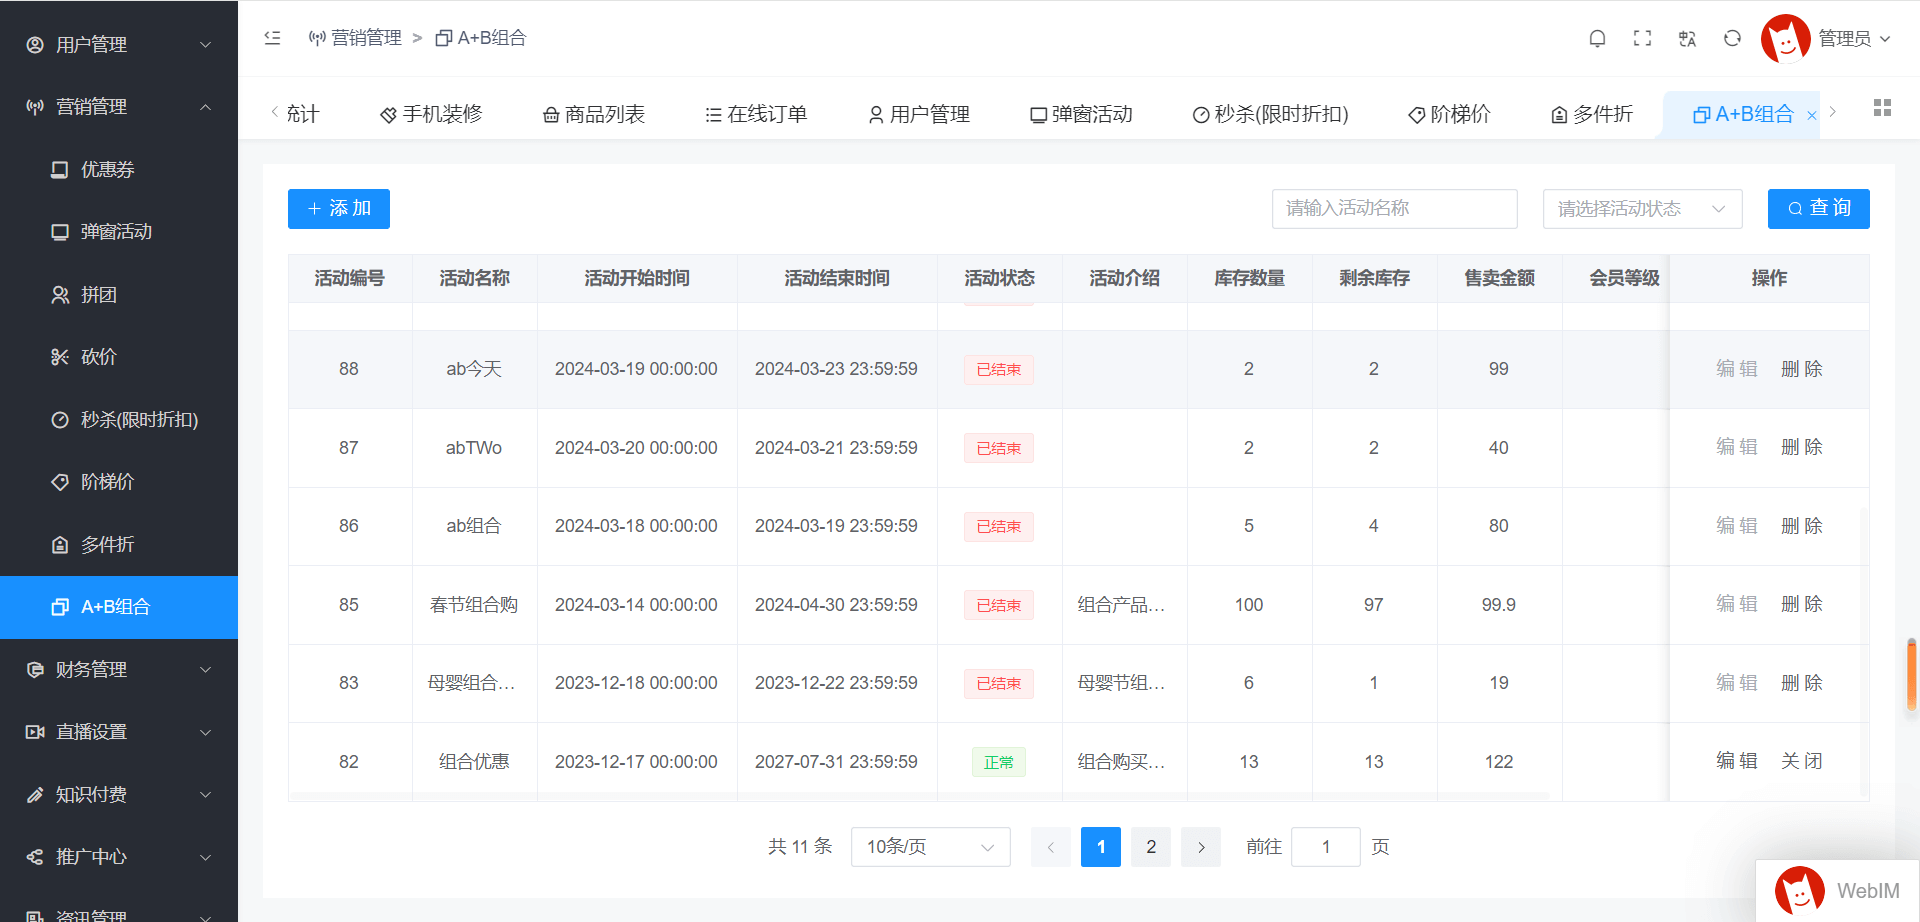Switch to 多件折 tab
Image resolution: width=1920 pixels, height=922 pixels.
(1591, 114)
